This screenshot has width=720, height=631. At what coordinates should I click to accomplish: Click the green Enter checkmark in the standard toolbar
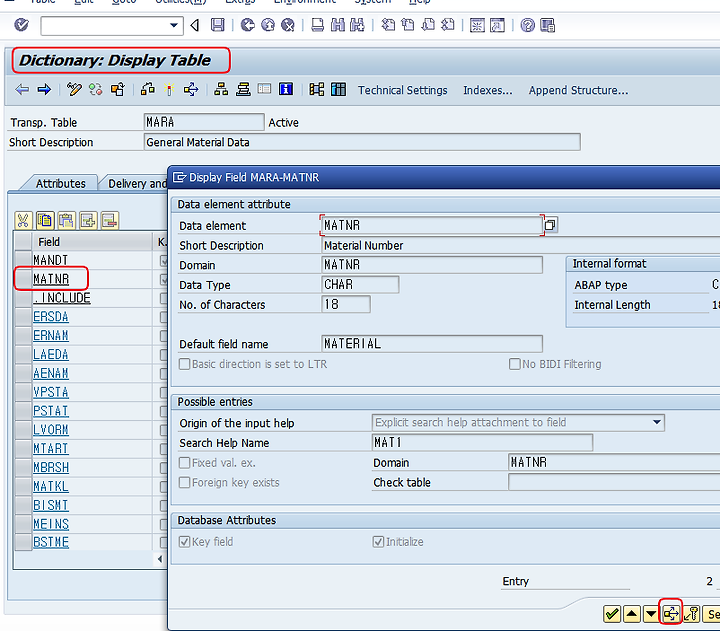pyautogui.click(x=21, y=25)
